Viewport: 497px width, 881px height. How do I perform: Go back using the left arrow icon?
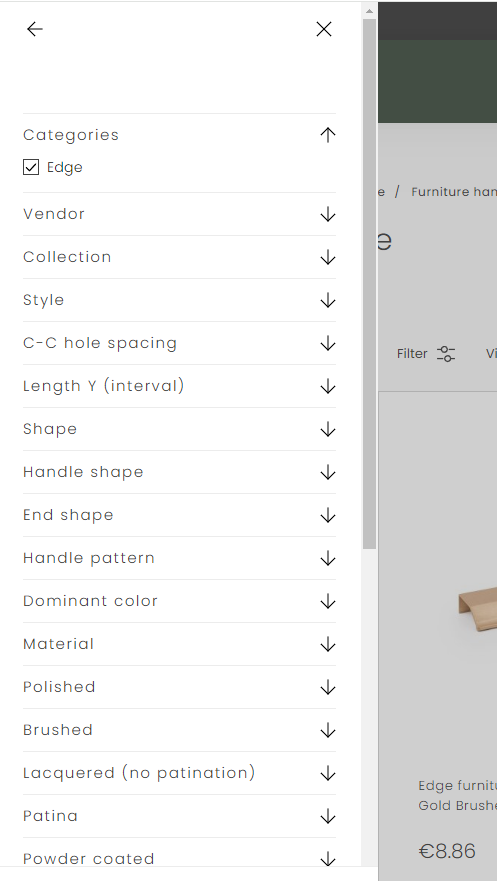pos(35,29)
